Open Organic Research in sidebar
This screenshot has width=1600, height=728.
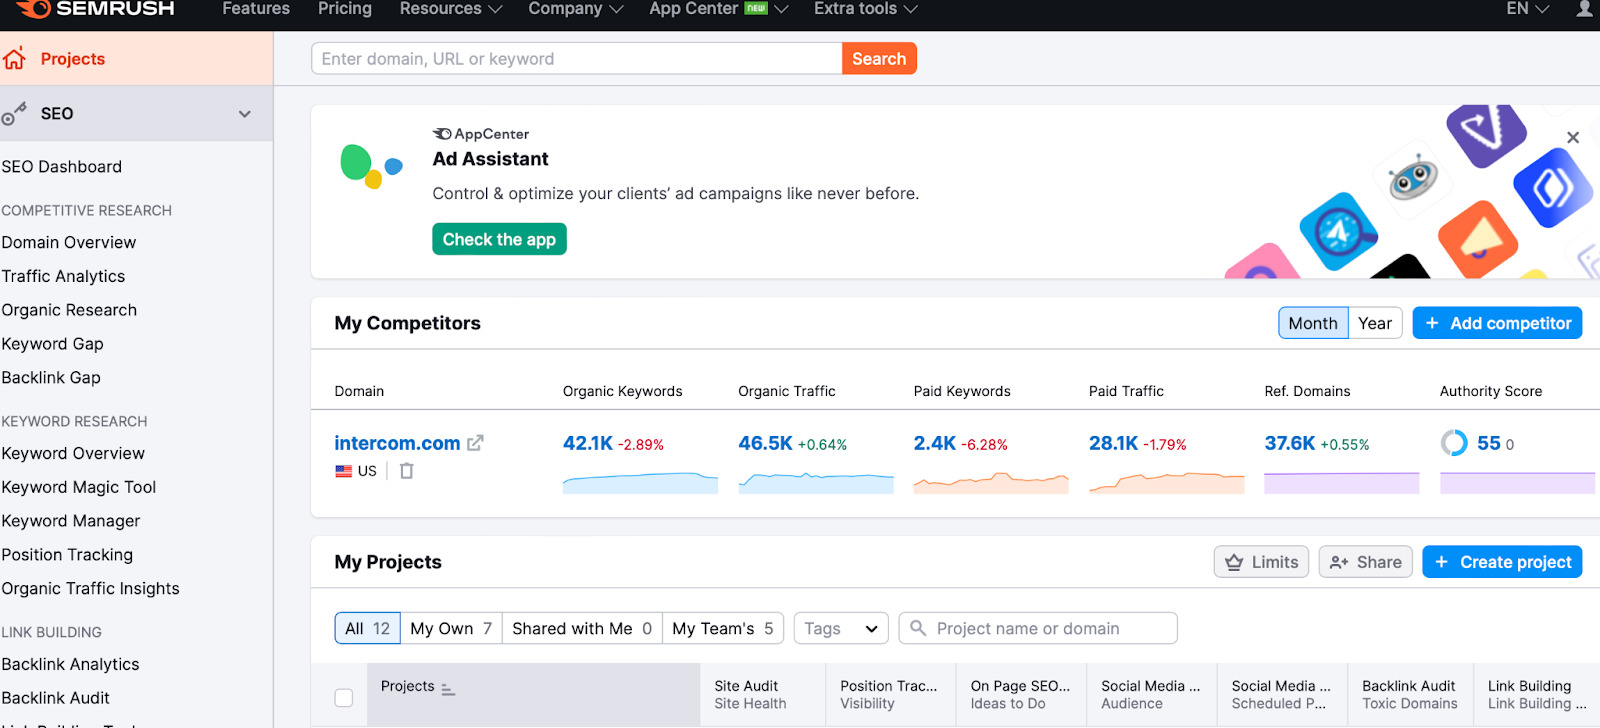point(69,310)
